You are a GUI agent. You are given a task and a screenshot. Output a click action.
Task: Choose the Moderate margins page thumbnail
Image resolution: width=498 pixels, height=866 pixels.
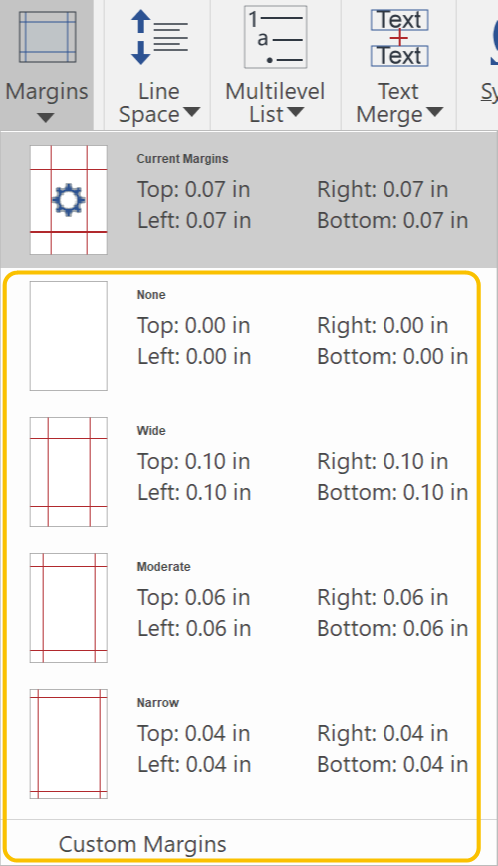pyautogui.click(x=68, y=608)
